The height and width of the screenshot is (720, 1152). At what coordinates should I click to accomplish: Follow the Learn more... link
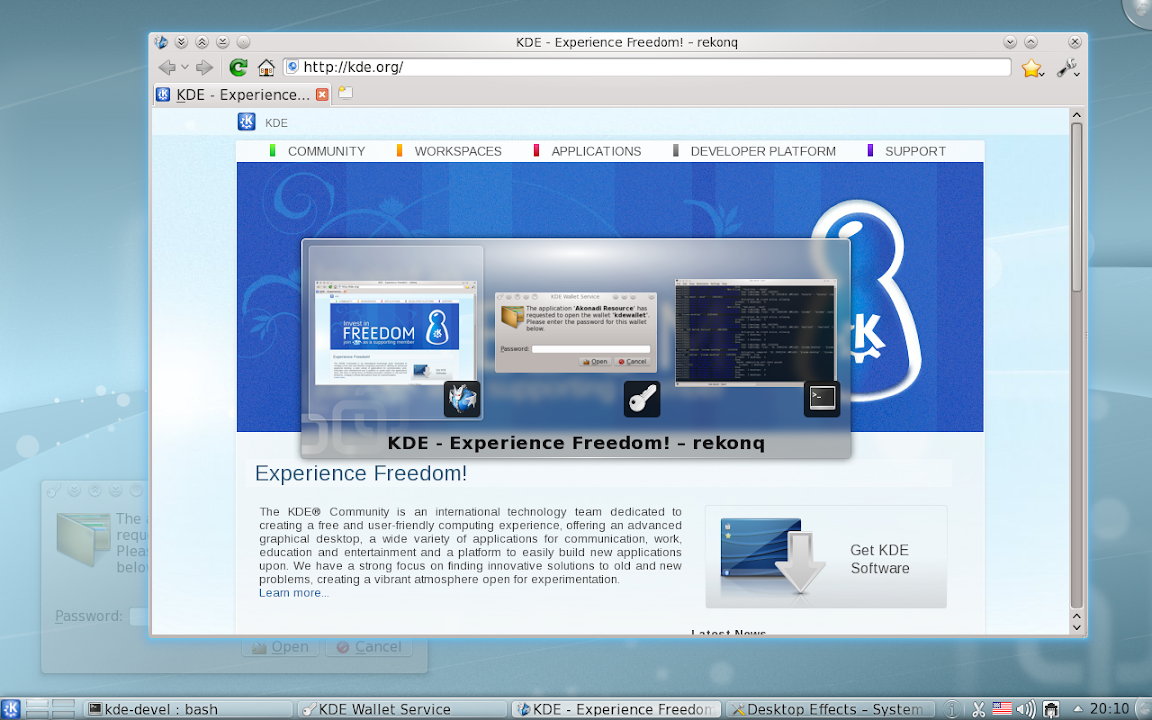tap(294, 593)
